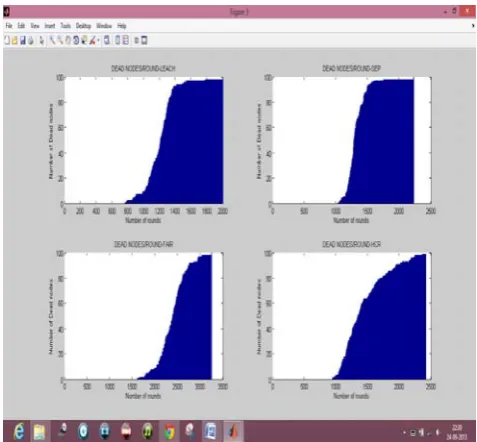Click the DEAD NODES/ROUND-FAIR plot title

[143, 244]
